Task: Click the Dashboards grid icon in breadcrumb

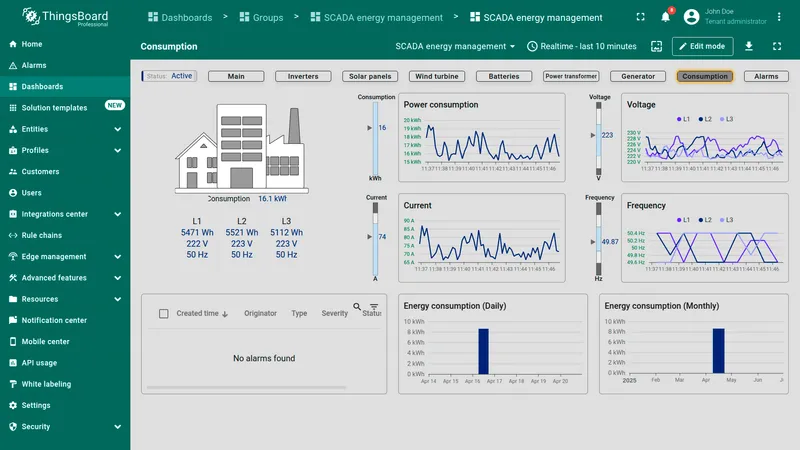Action: [153, 17]
